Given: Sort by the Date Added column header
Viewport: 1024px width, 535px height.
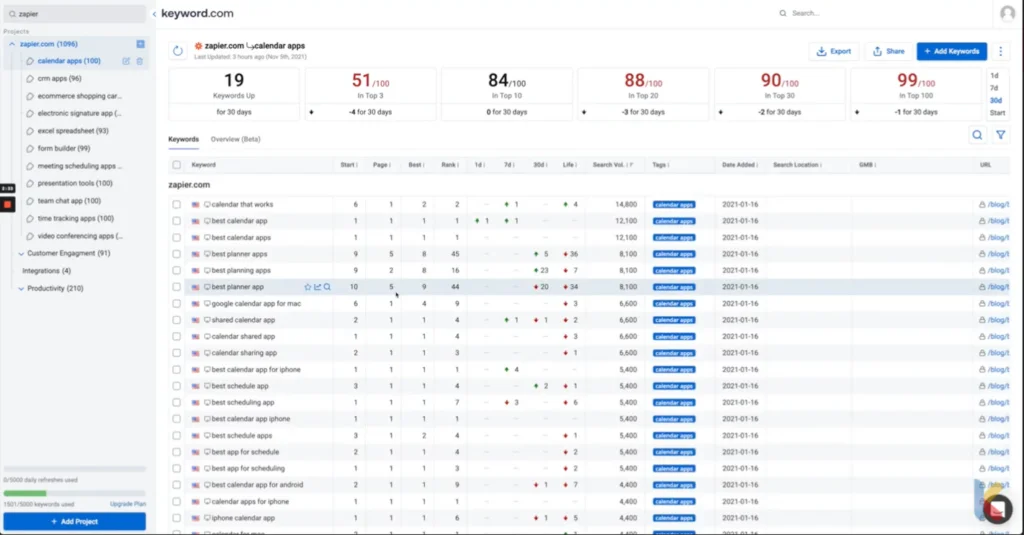Looking at the screenshot, I should coord(739,165).
